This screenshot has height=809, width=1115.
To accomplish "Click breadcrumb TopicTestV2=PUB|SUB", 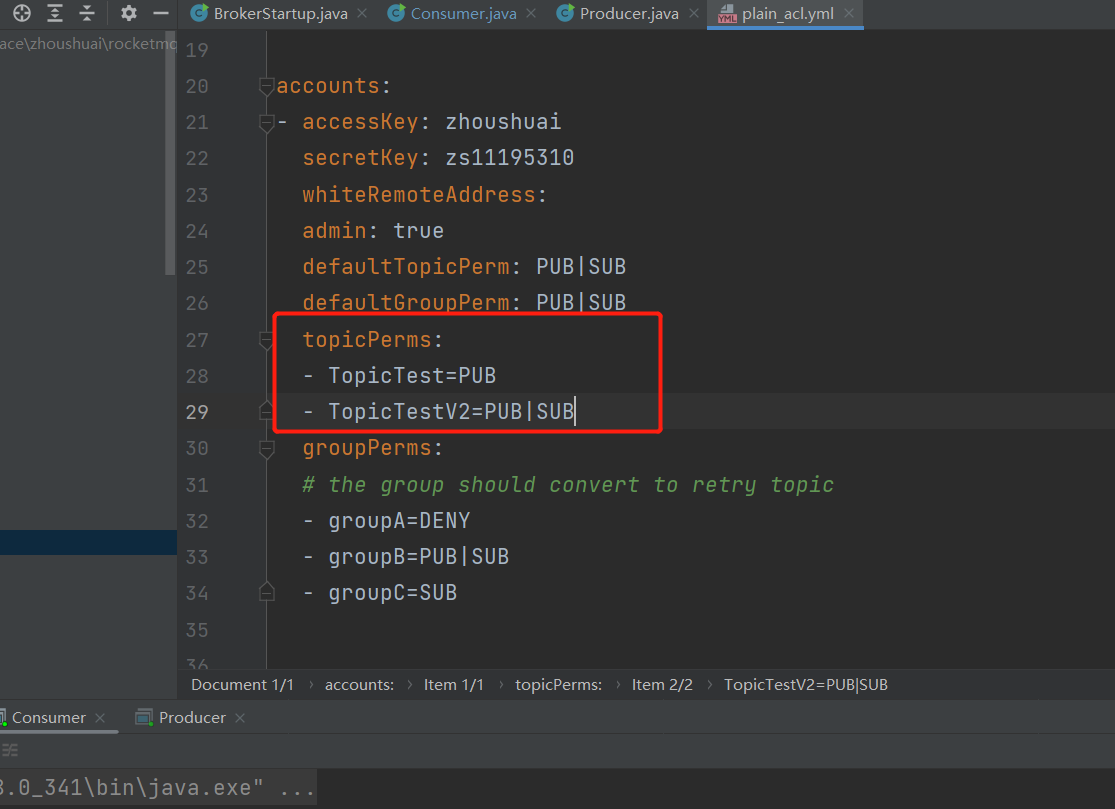I will point(806,685).
